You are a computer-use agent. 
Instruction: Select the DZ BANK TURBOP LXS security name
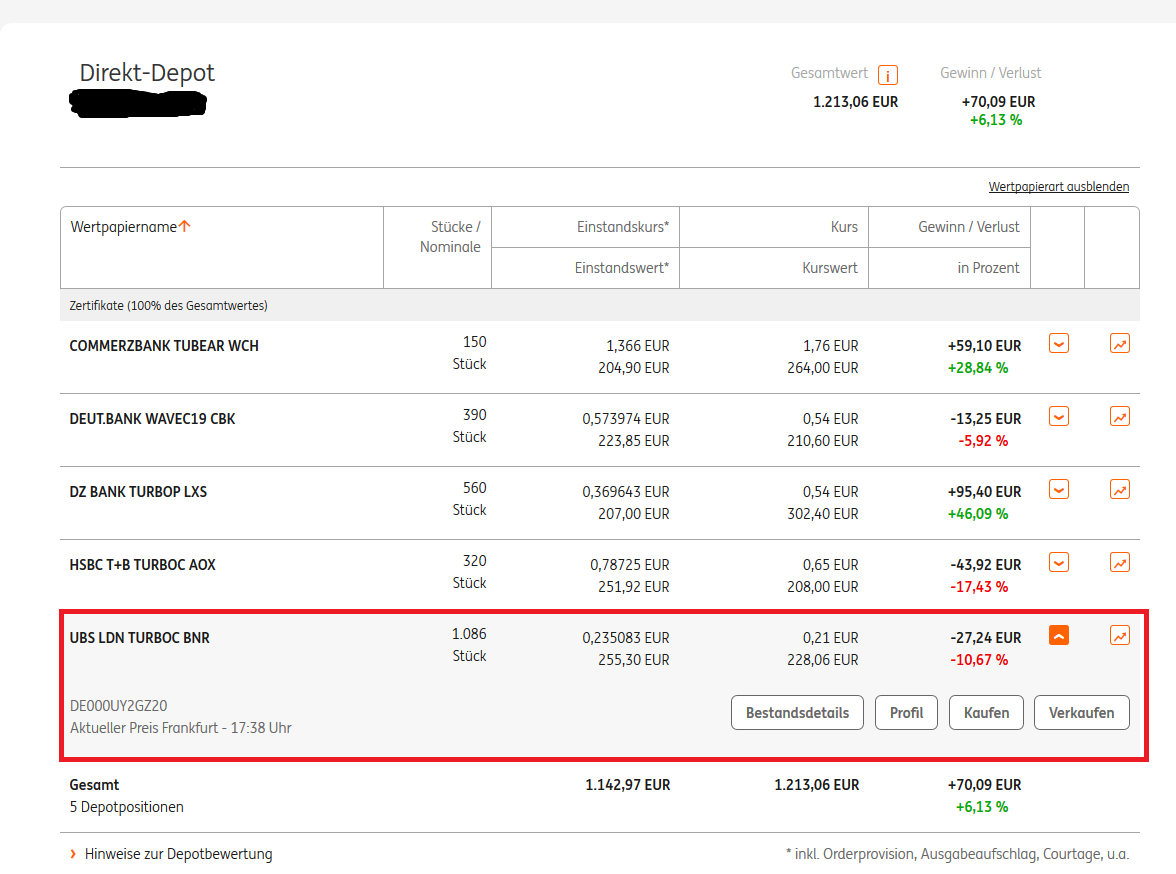138,492
